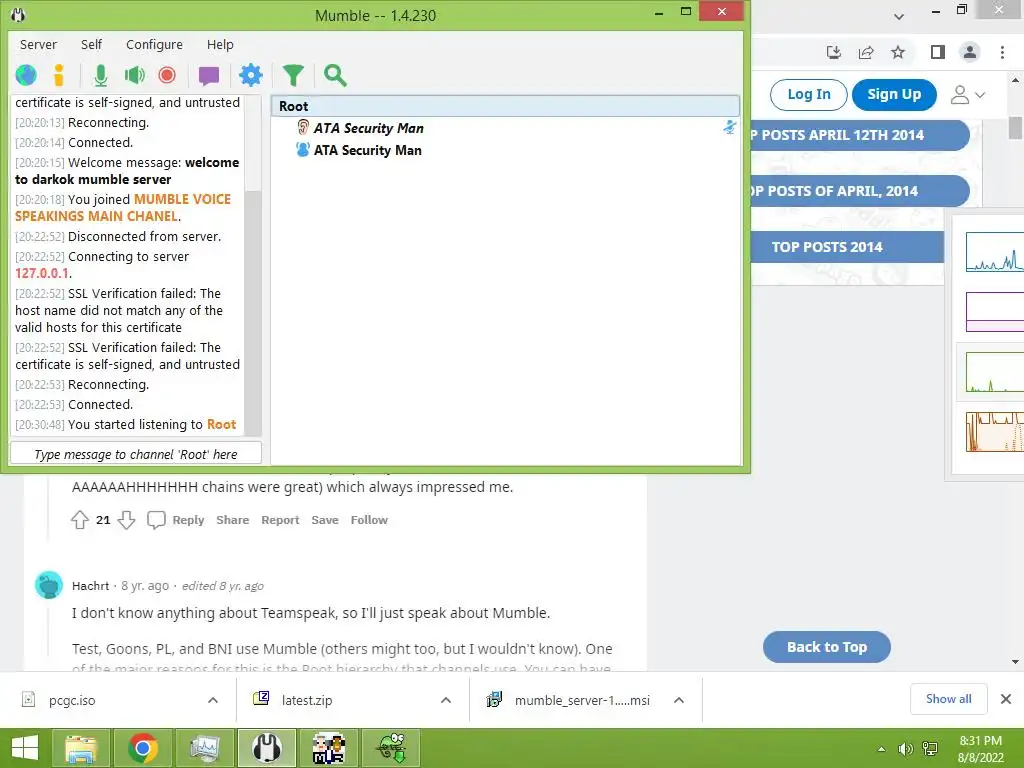1024x768 pixels.
Task: Click Hachrt's avatar image
Action: [49, 585]
